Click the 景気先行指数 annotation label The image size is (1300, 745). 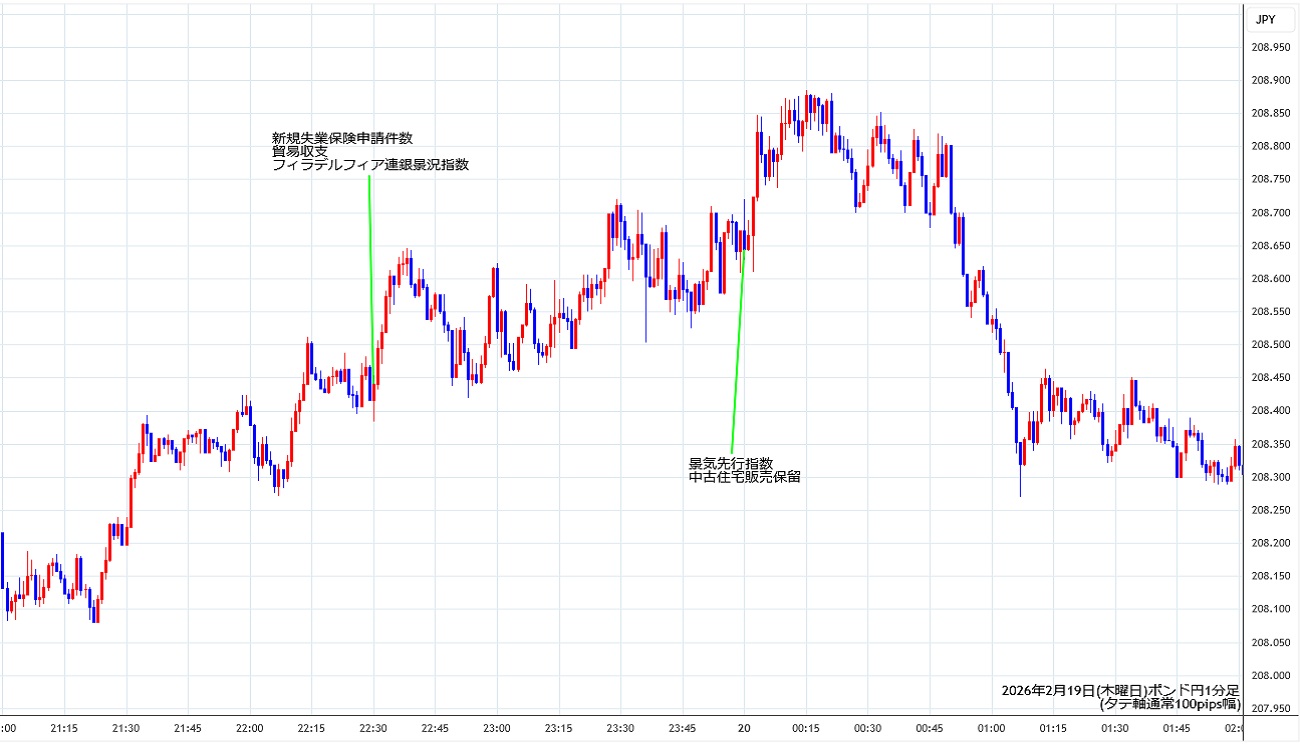pos(730,463)
